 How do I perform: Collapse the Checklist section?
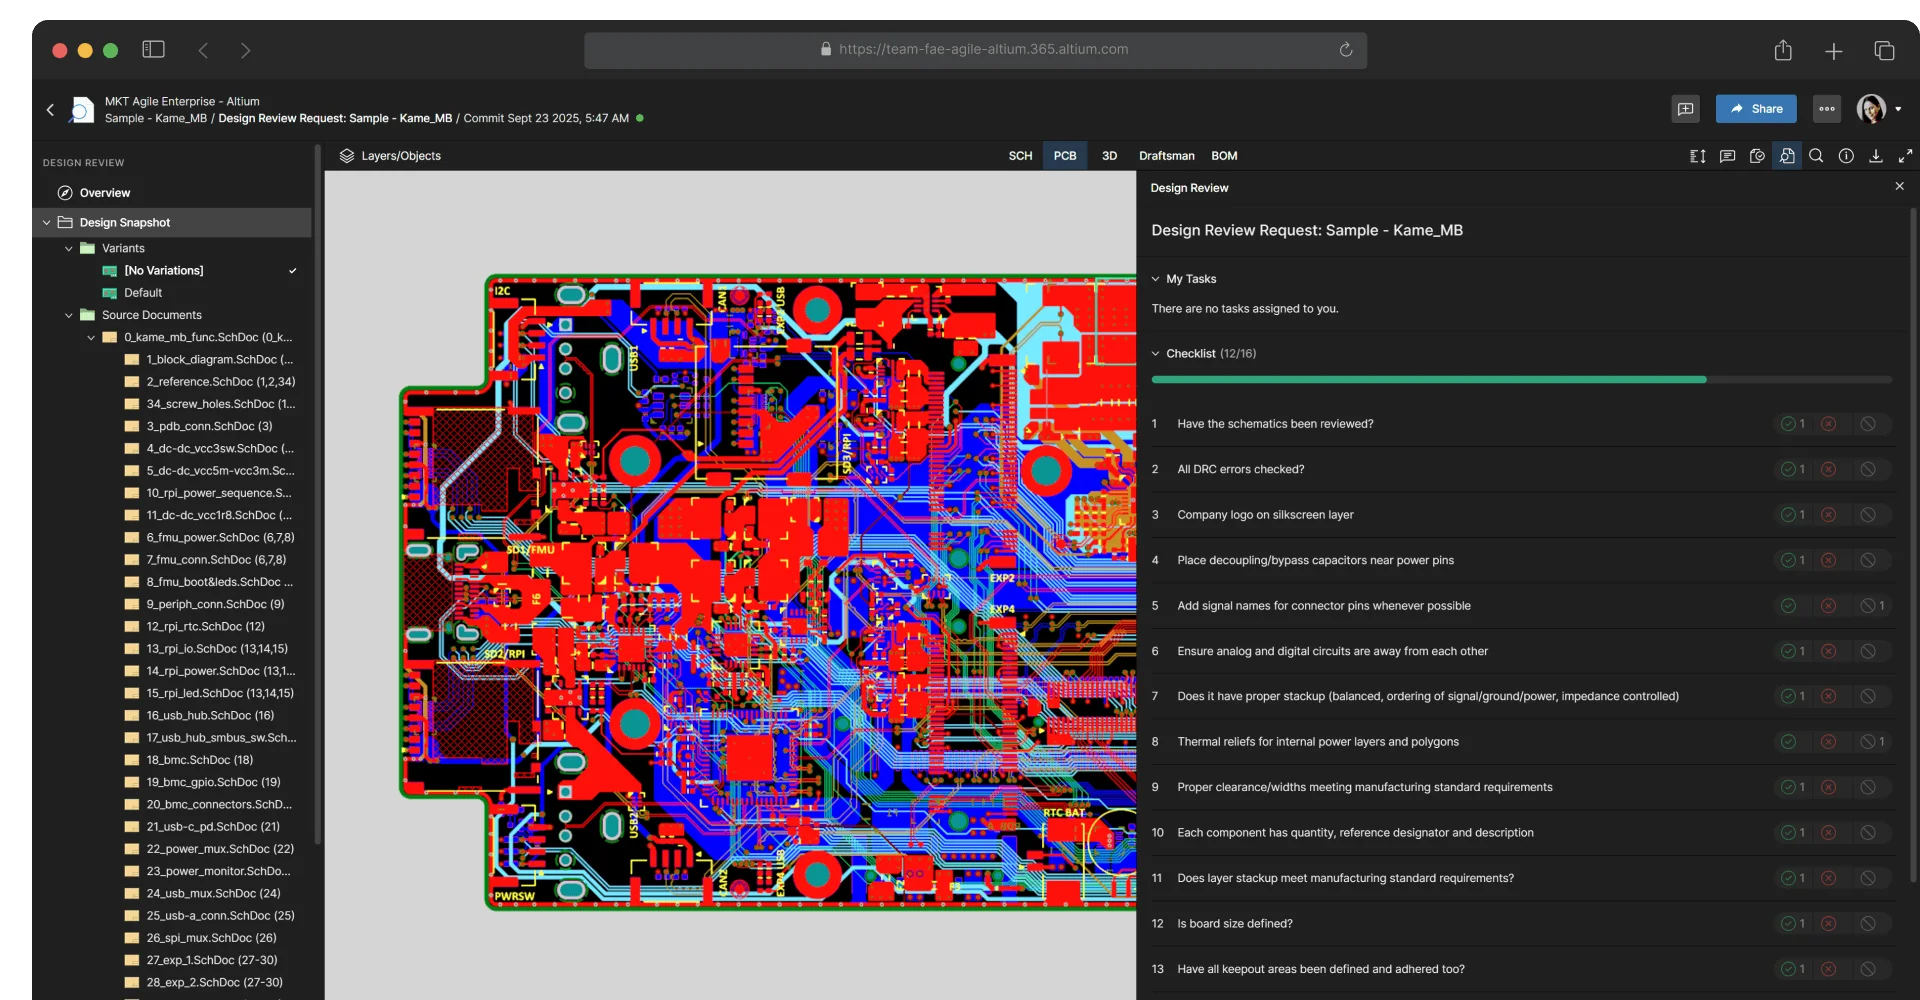pos(1155,354)
